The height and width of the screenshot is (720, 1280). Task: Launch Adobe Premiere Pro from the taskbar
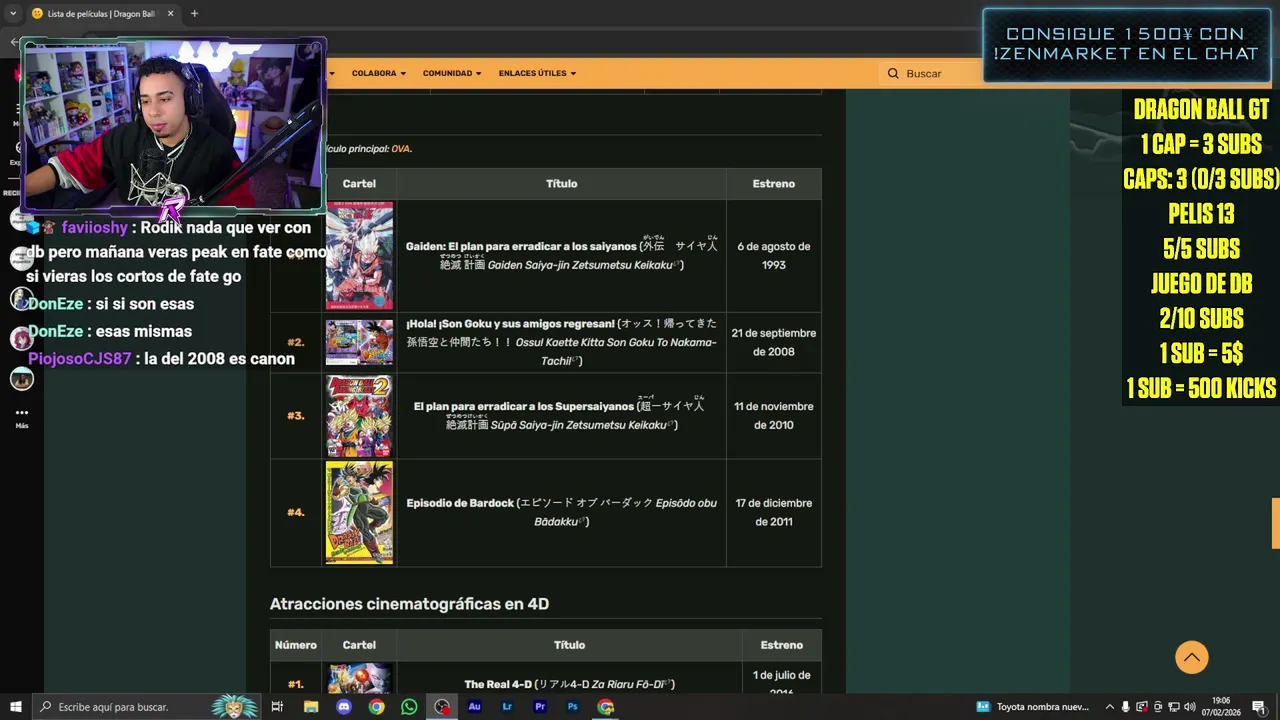click(x=540, y=707)
